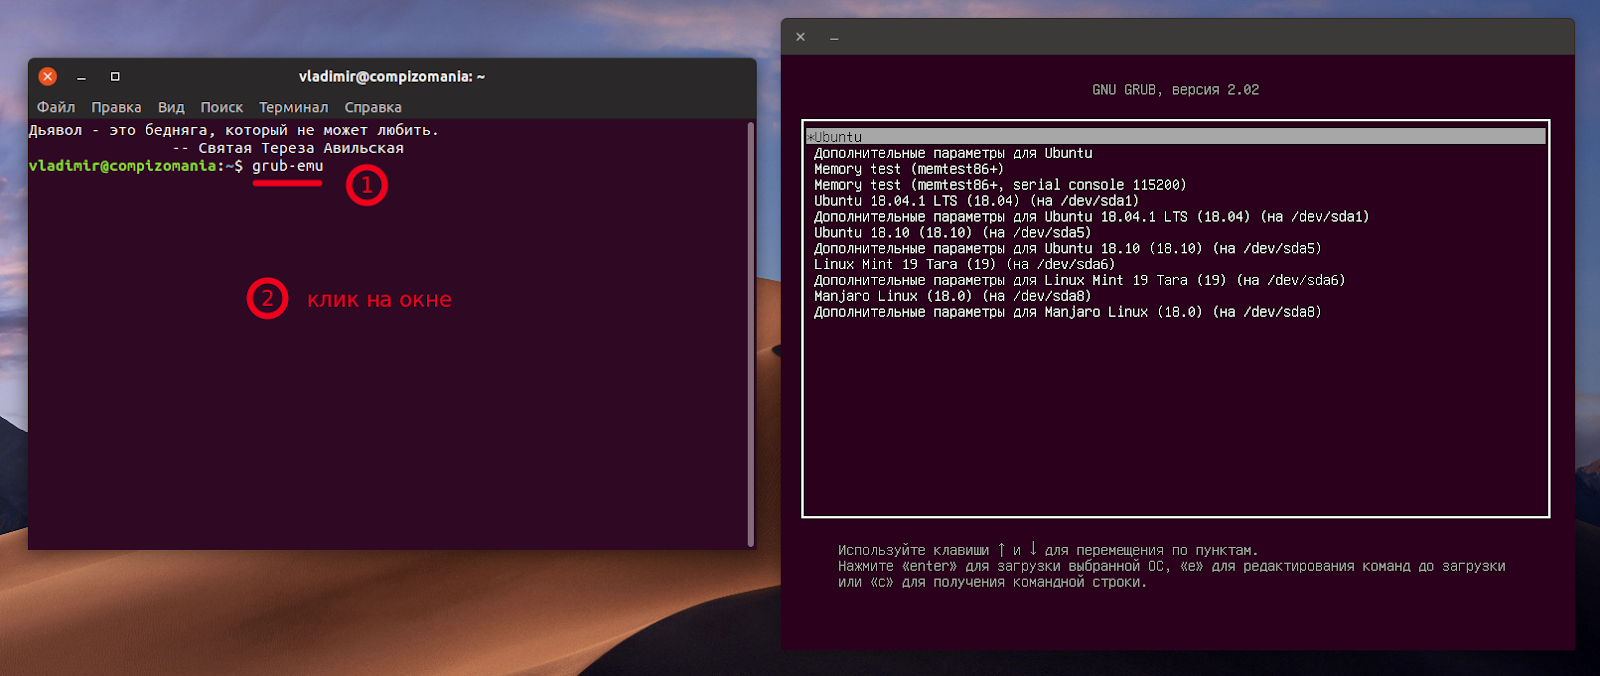Image resolution: width=1600 pixels, height=676 pixels.
Task: Open the Поиск menu
Action: pyautogui.click(x=221, y=107)
